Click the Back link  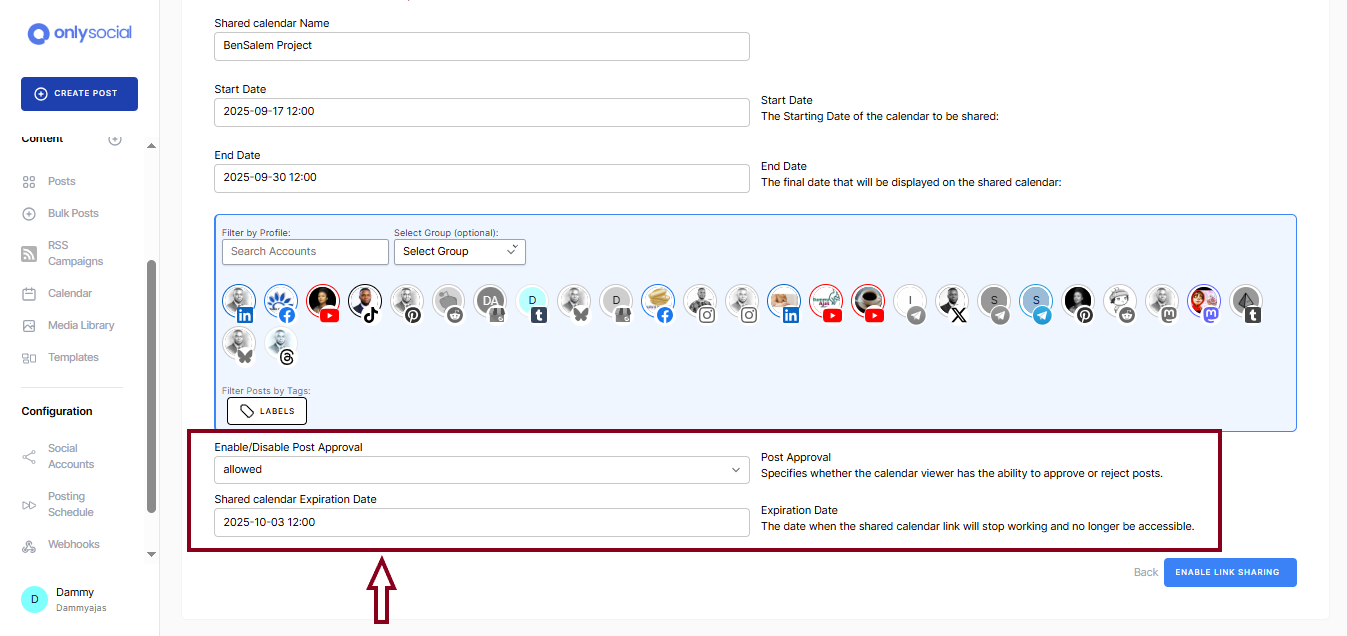(1145, 572)
